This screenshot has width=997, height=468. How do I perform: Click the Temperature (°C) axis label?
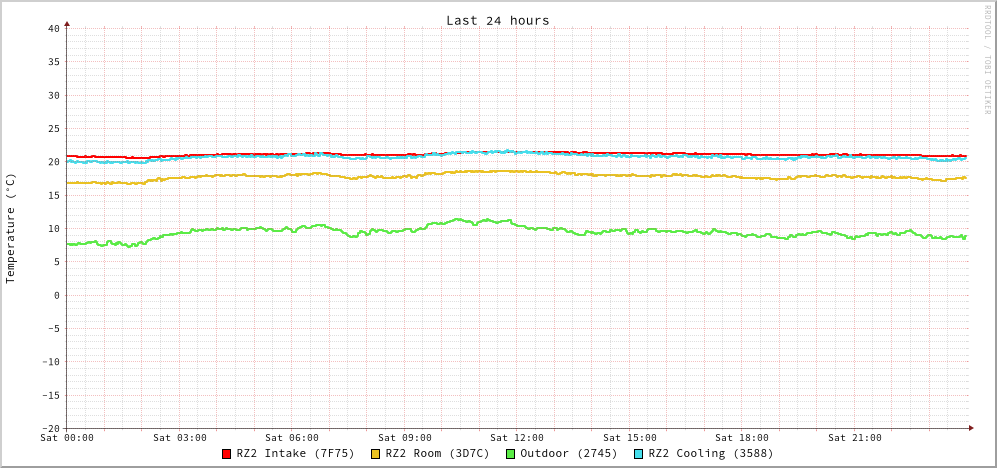point(11,228)
